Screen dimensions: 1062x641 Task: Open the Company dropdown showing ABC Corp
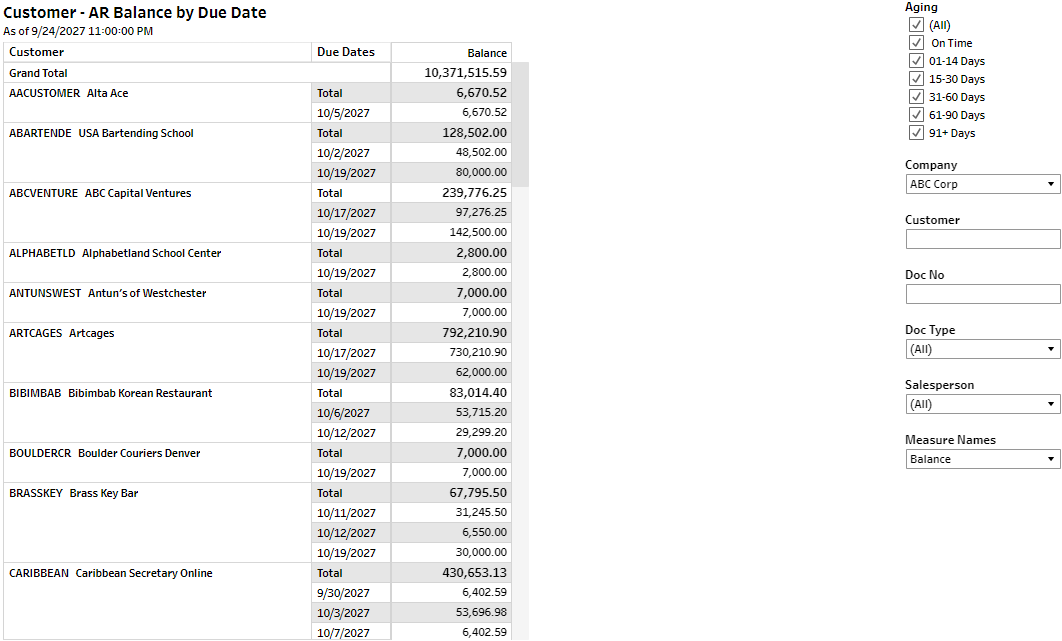[x=982, y=184]
